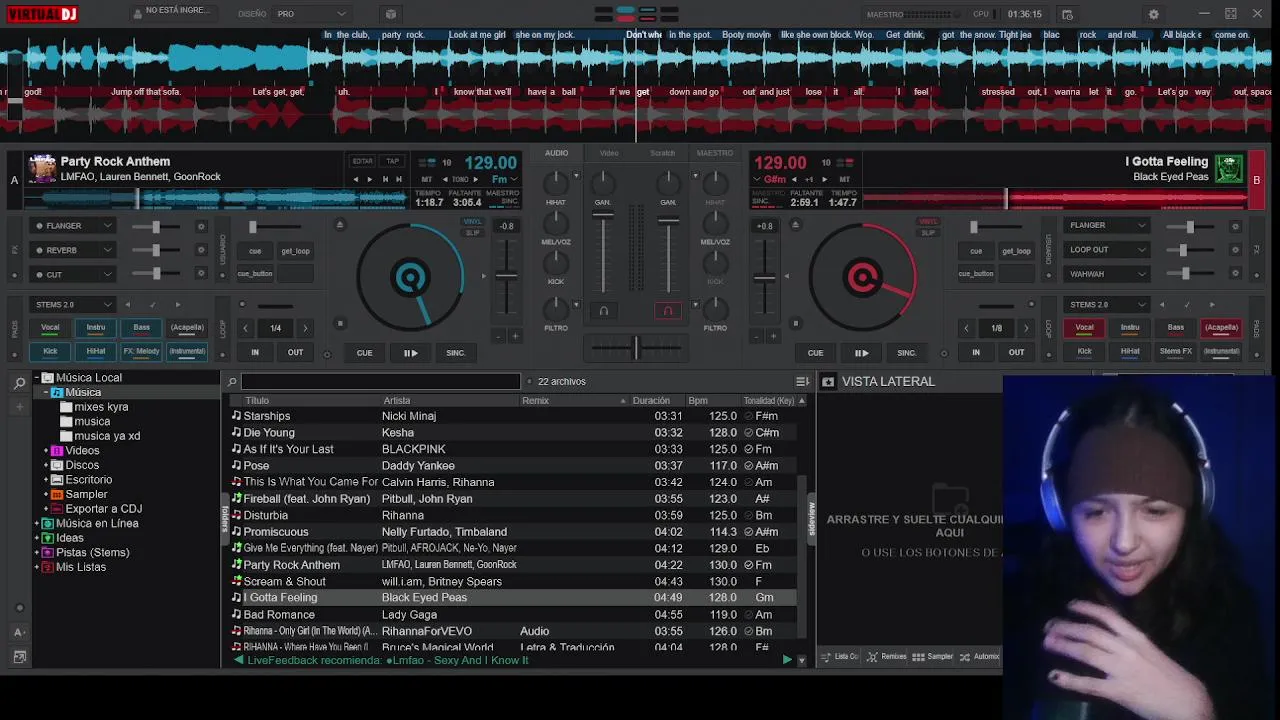Open Sampler view in side panel footer
The width and height of the screenshot is (1280, 720).
coord(932,657)
